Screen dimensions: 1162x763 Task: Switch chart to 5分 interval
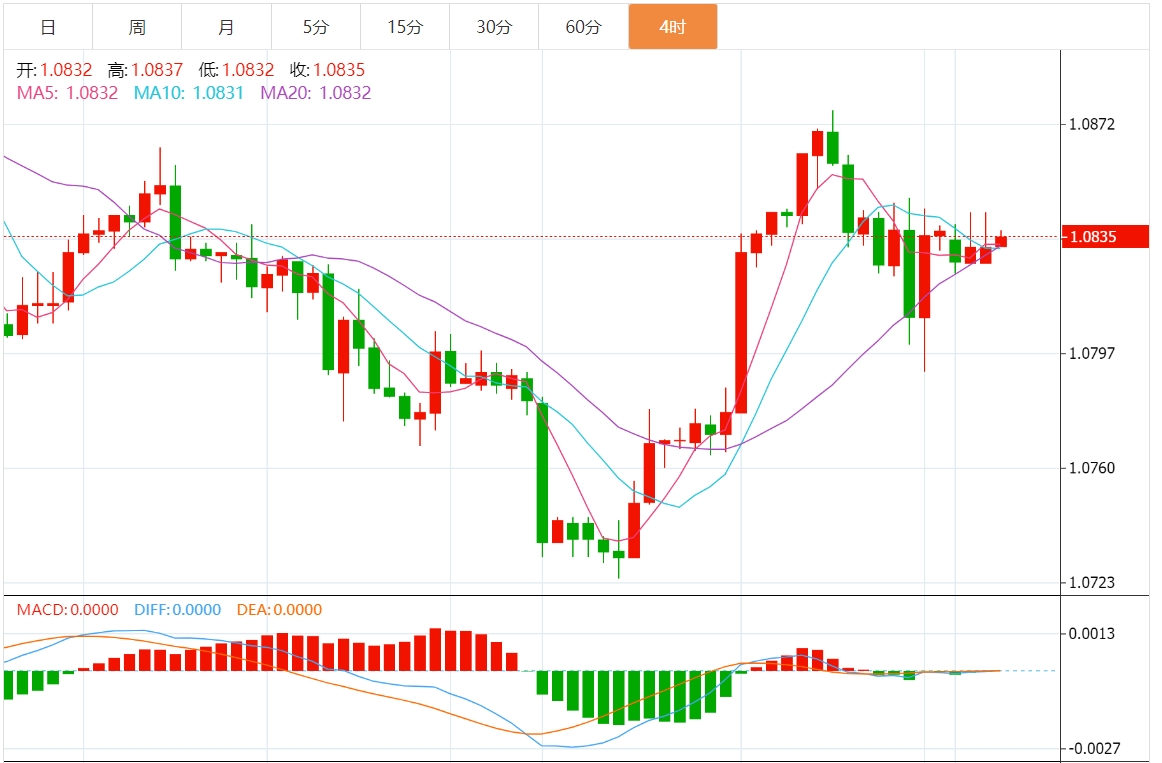pyautogui.click(x=315, y=27)
